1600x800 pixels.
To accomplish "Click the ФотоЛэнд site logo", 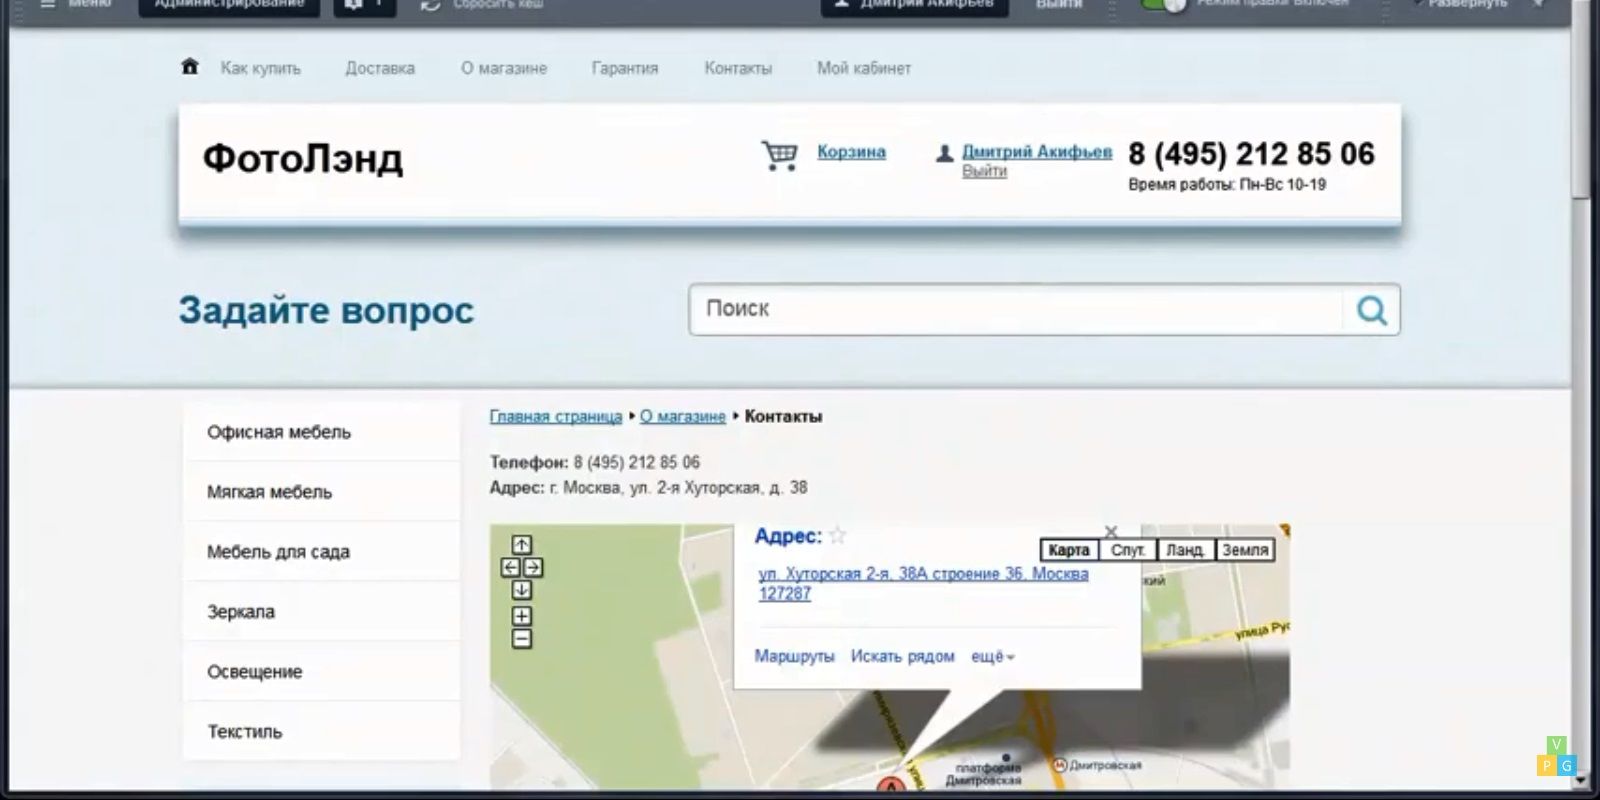I will coord(303,158).
